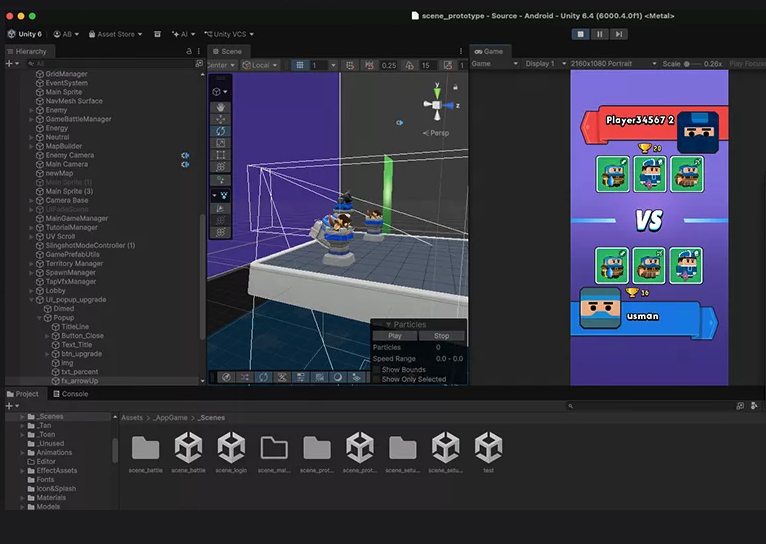
Task: Open the AI dropdown menu
Action: click(183, 34)
